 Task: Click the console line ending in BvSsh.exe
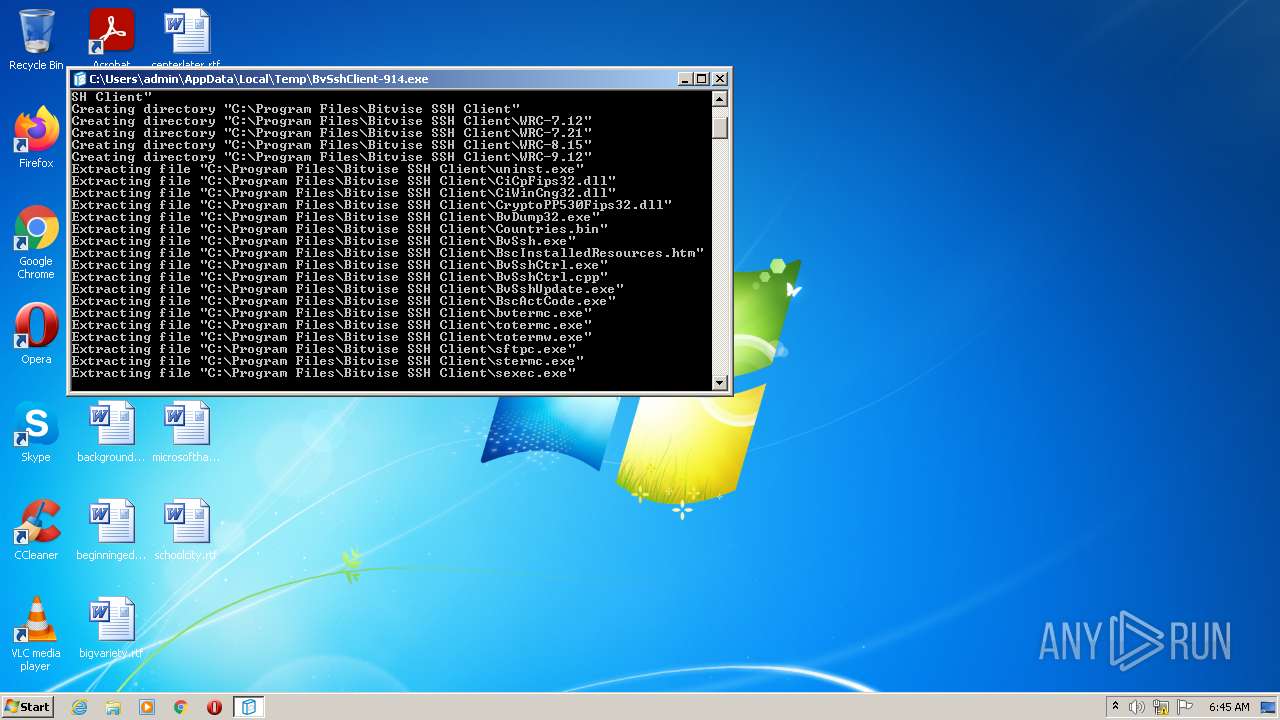[324, 241]
